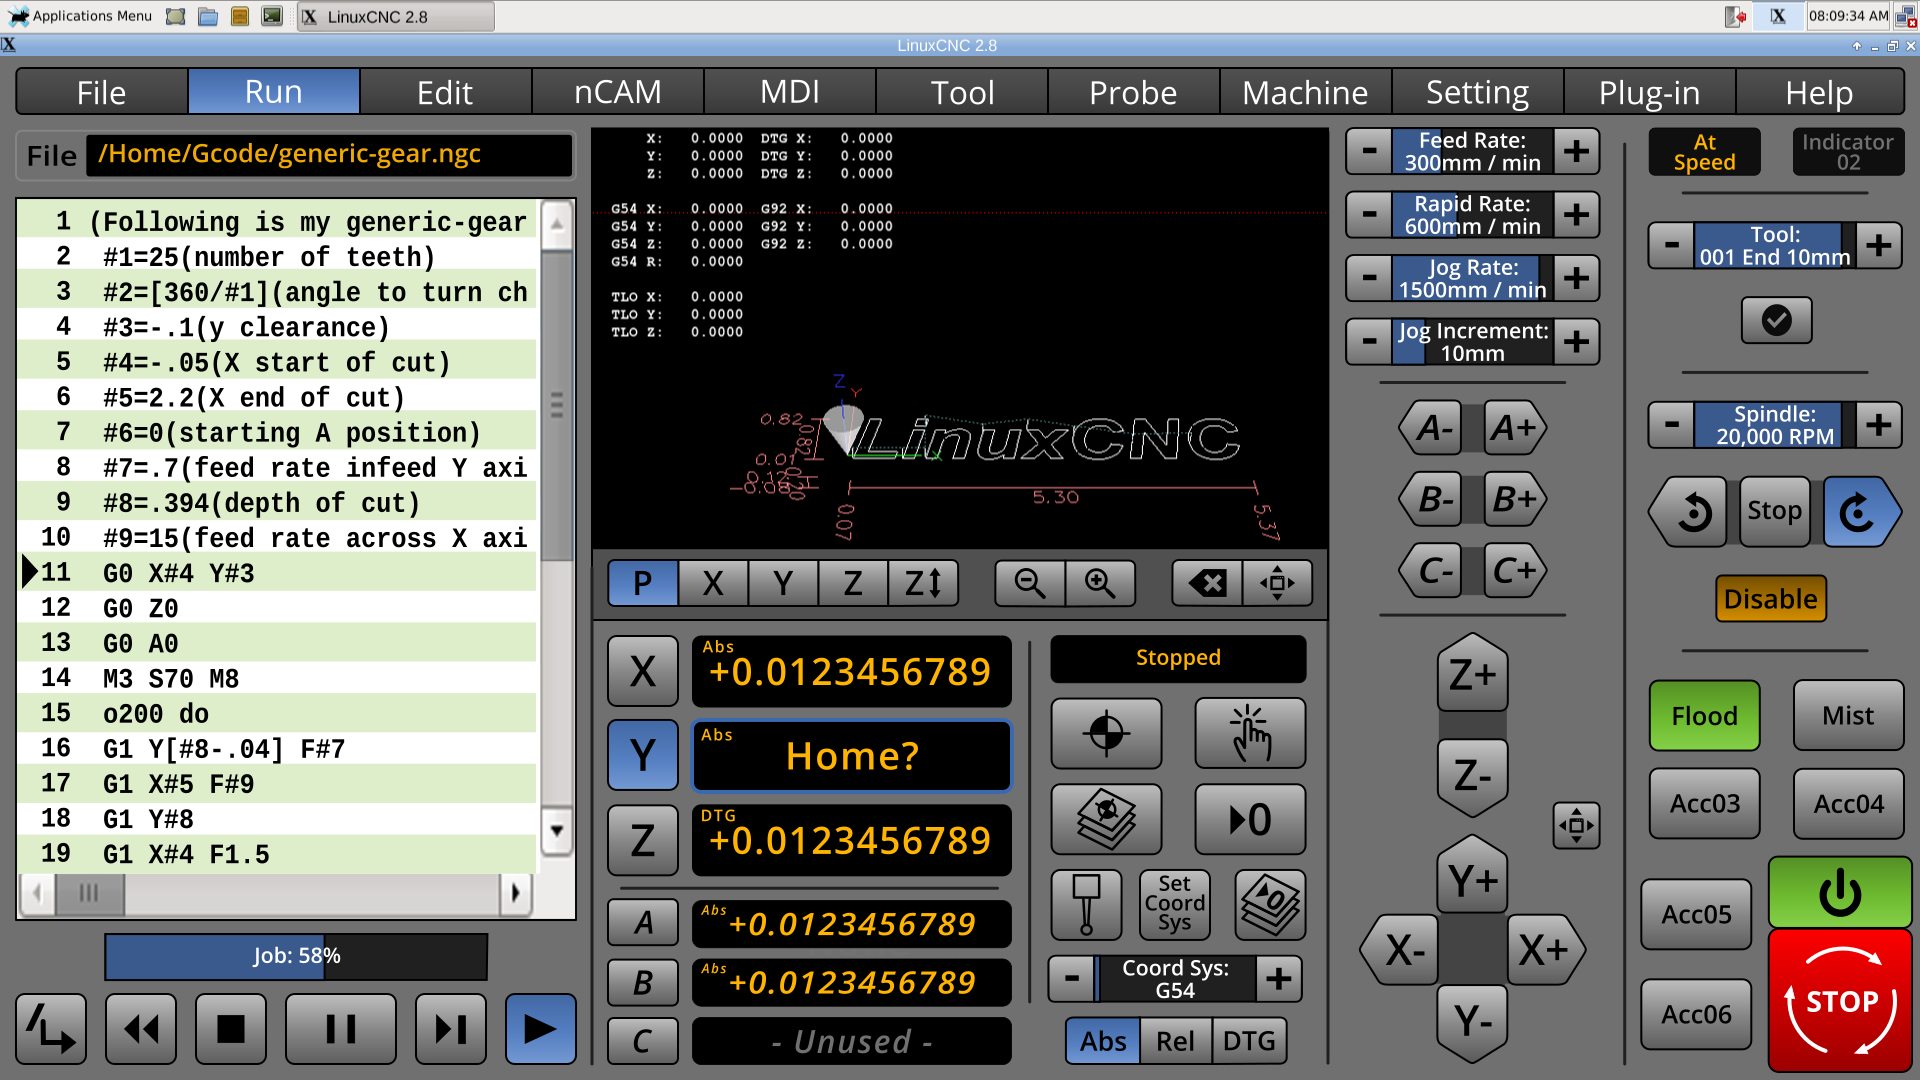Step to the next program line
Viewport: 1920px width, 1080px height.
pos(451,1029)
